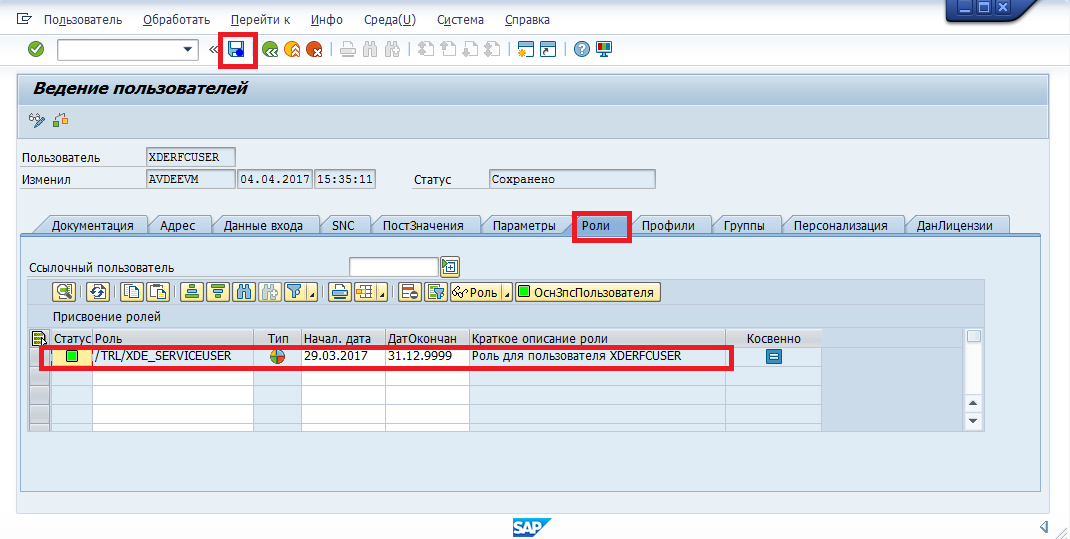Click the red Cancel icon
The width and height of the screenshot is (1070, 539).
point(314,49)
